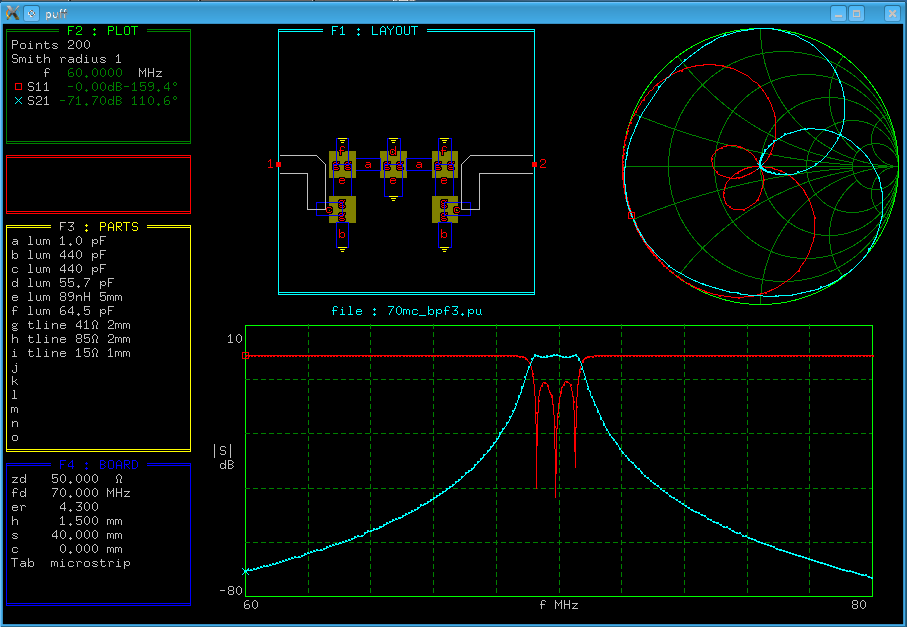Screen dimensions: 907x627
Task: Select part f lum 64.5 pF
Action: click(x=62, y=311)
